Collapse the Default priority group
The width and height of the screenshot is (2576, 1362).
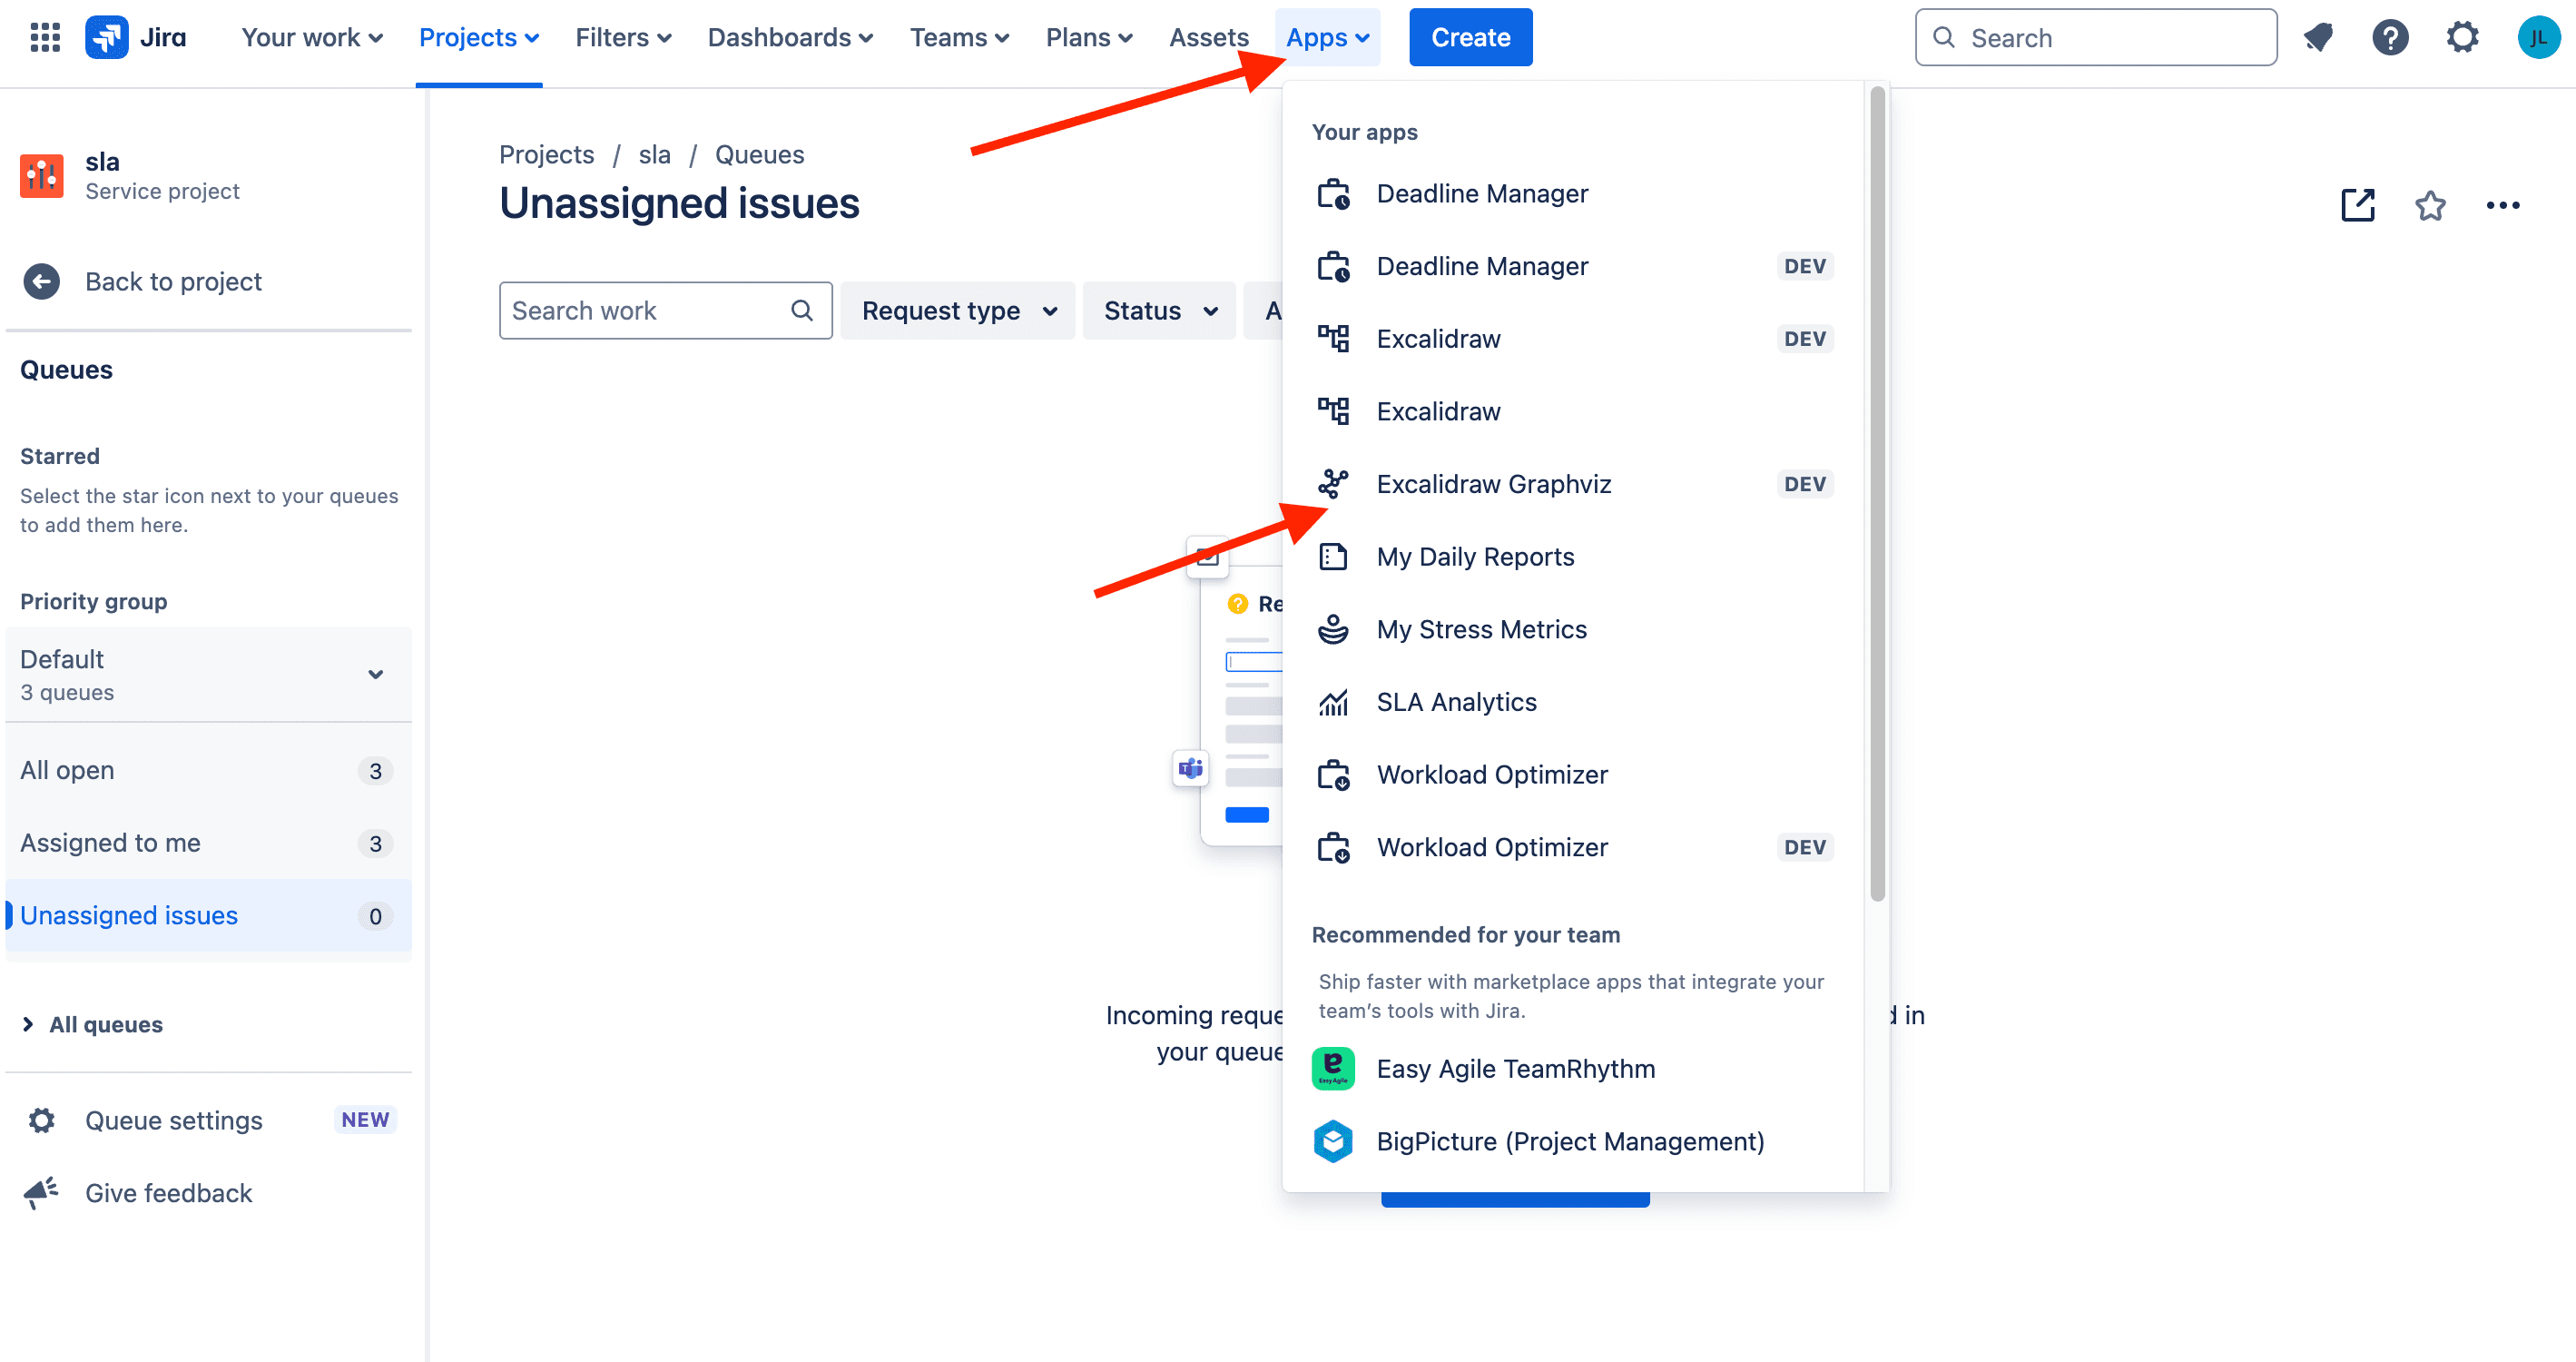(208, 675)
